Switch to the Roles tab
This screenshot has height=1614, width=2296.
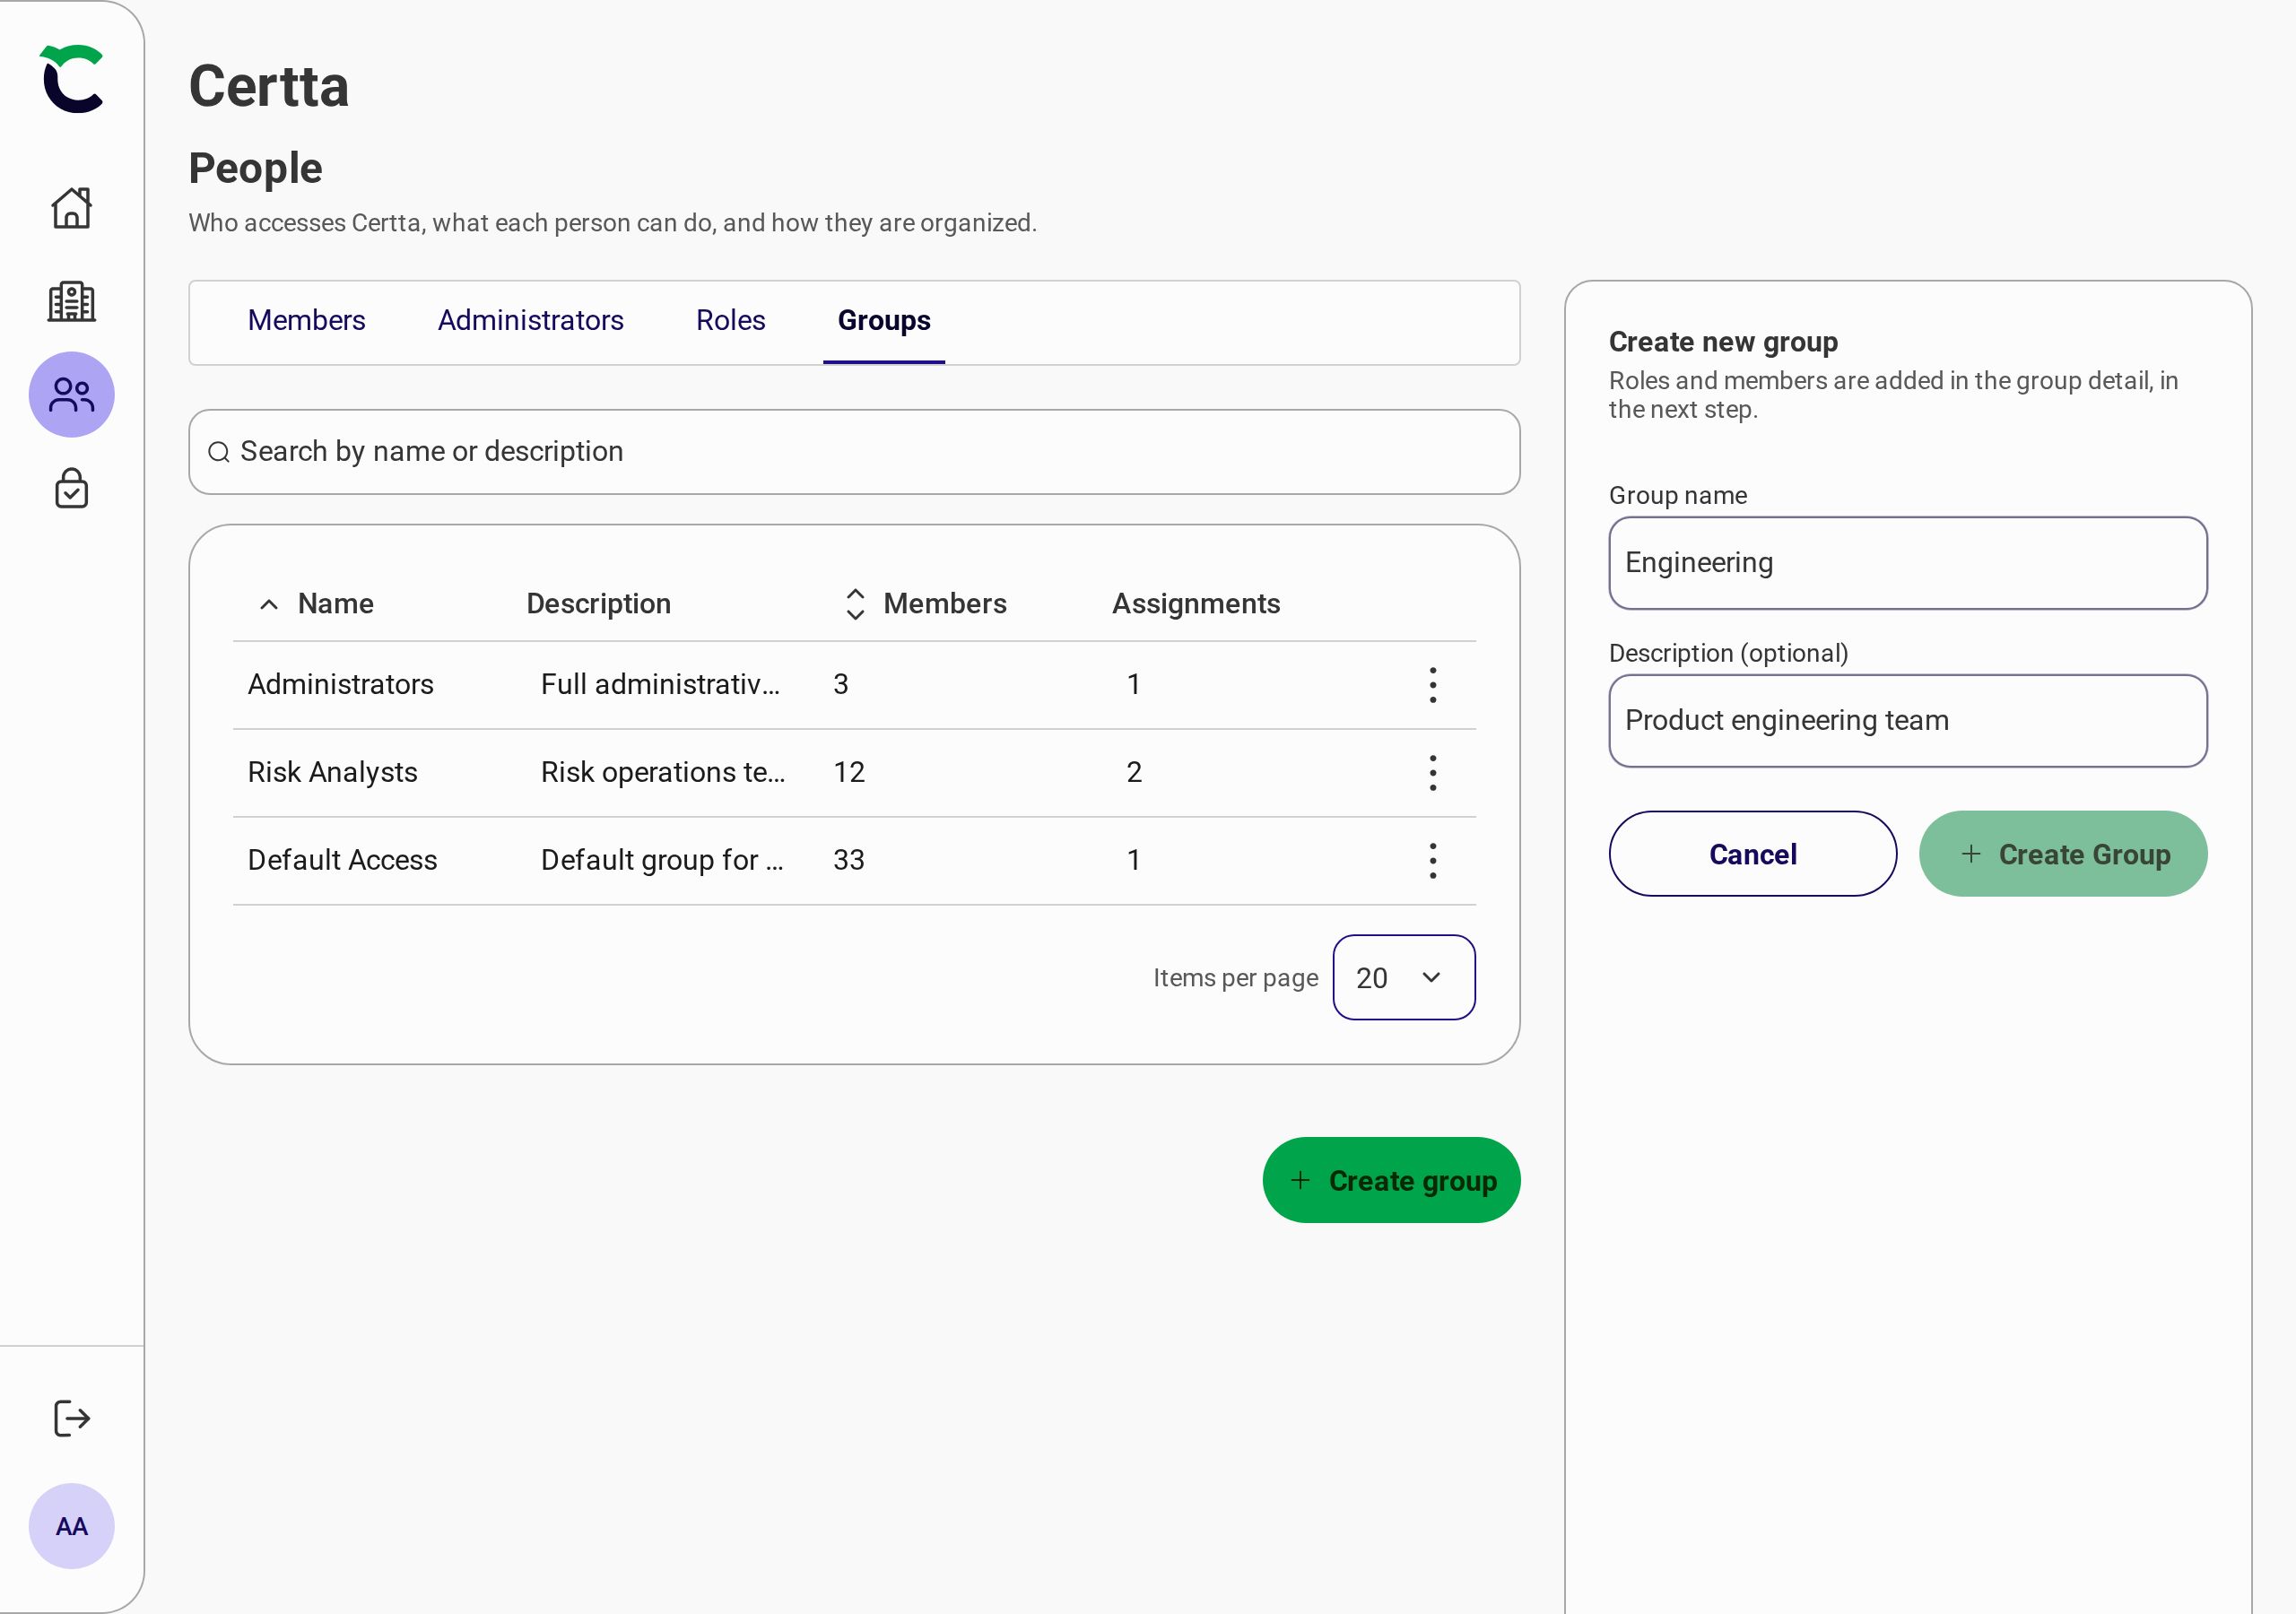[730, 320]
